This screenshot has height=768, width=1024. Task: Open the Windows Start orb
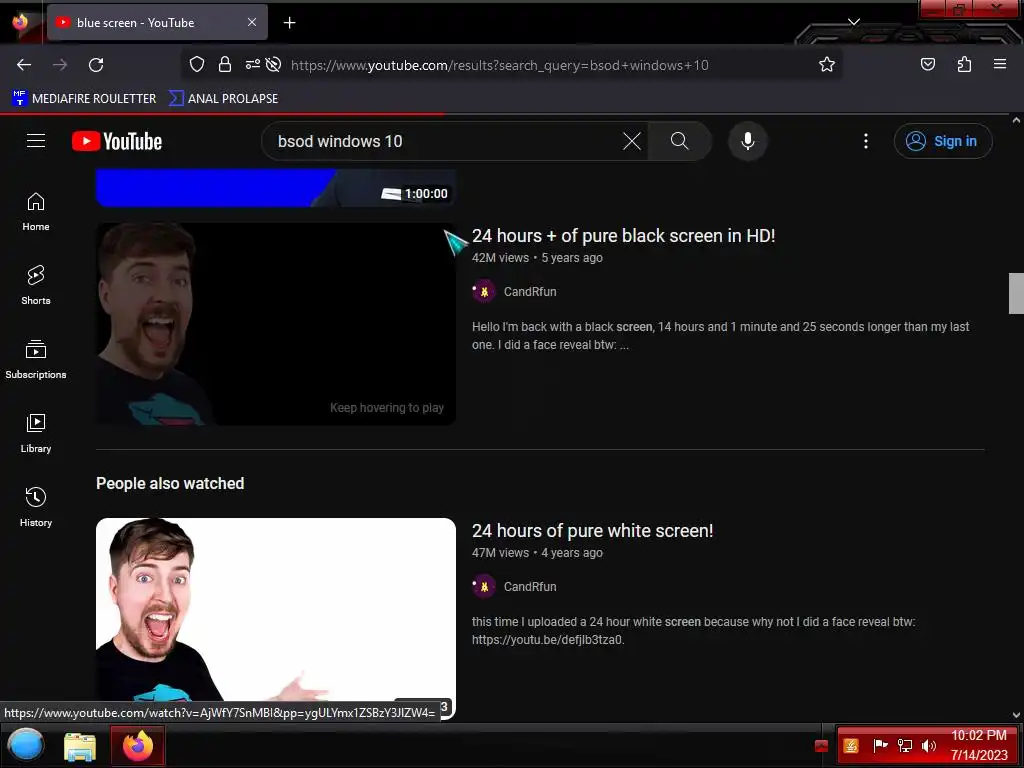26,745
